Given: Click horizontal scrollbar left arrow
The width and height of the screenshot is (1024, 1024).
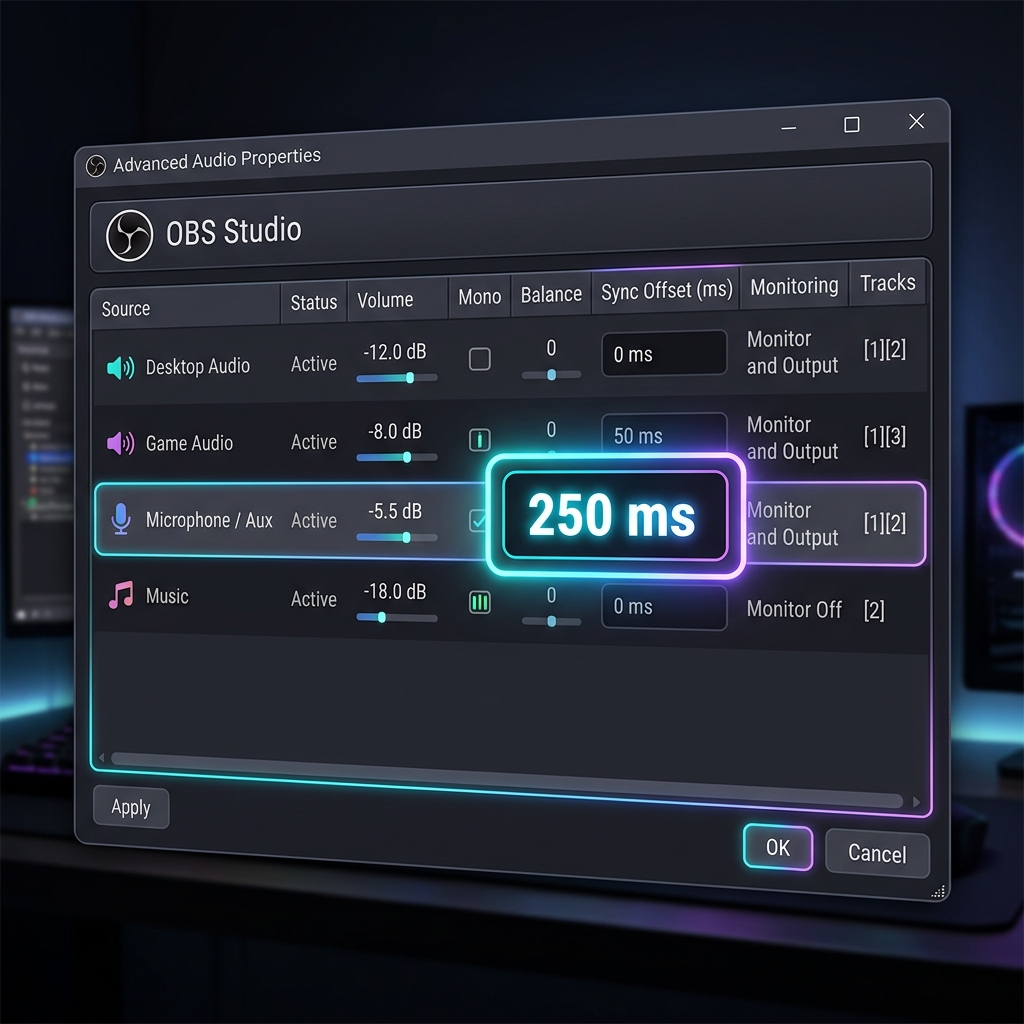Looking at the screenshot, I should (x=101, y=758).
